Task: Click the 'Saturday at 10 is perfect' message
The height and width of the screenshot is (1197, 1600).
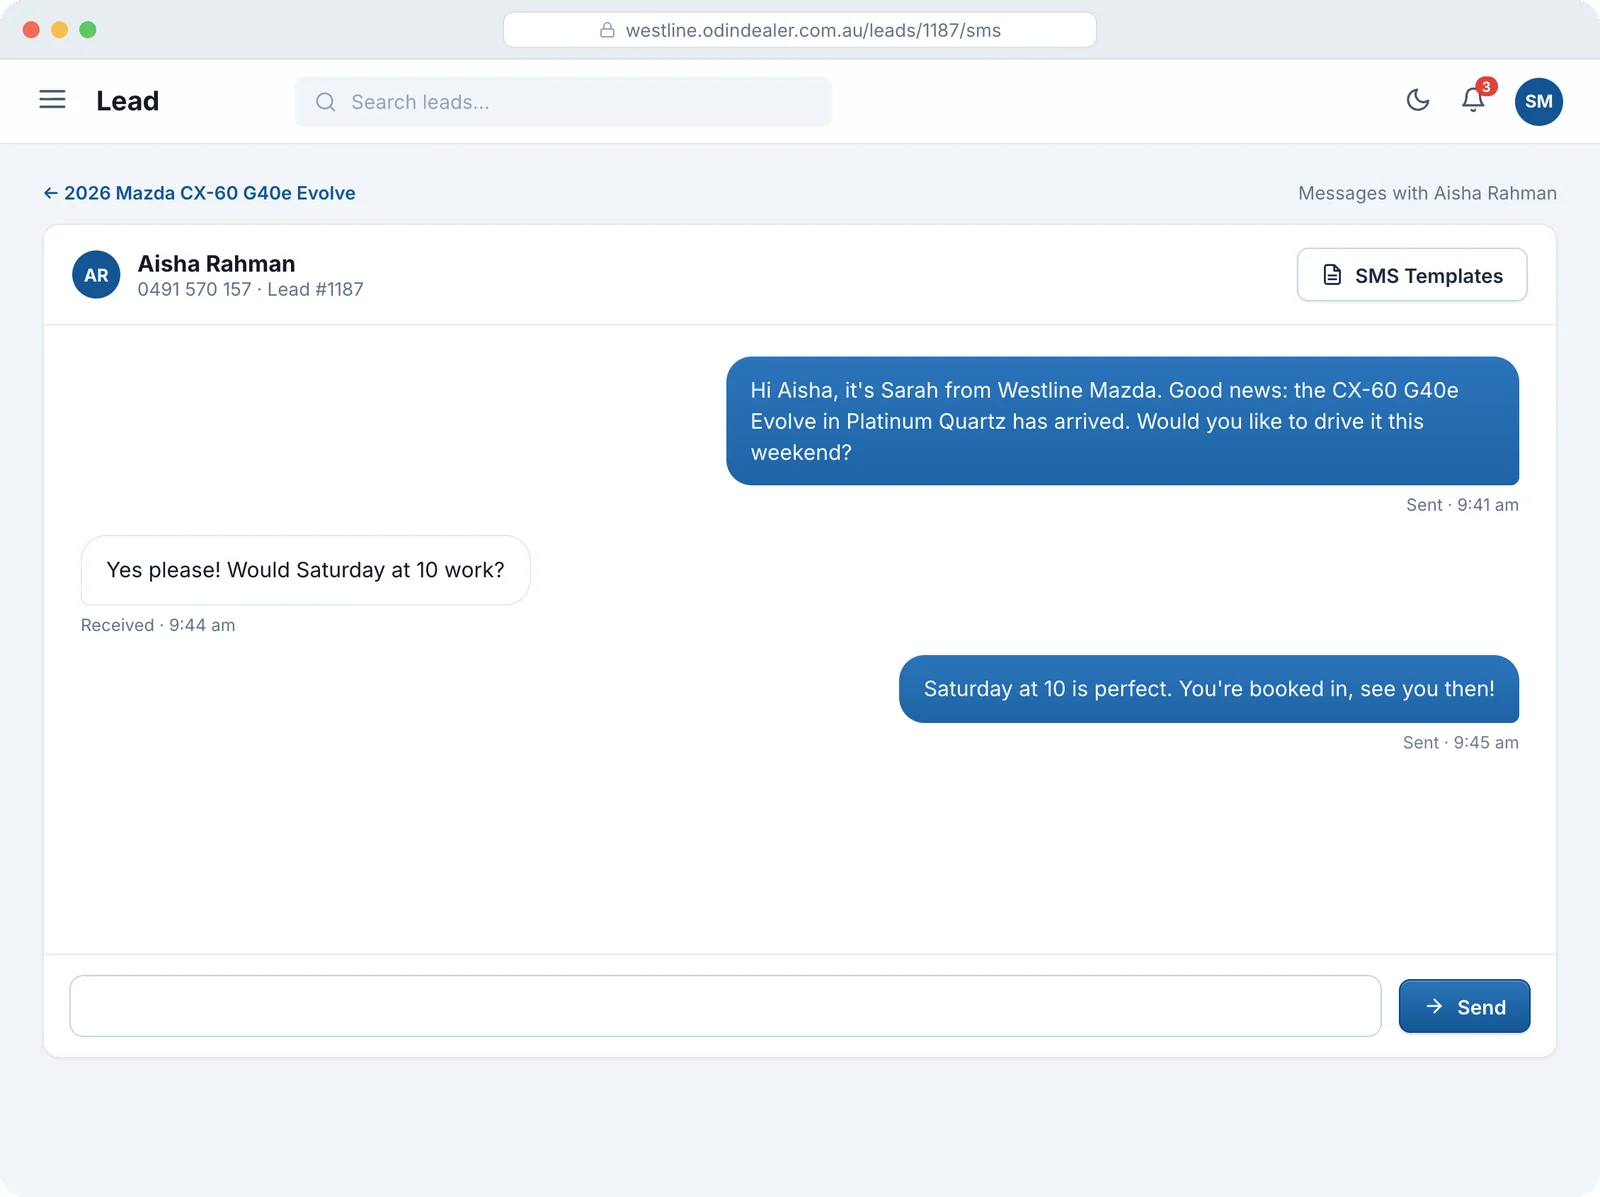Action: tap(1208, 689)
